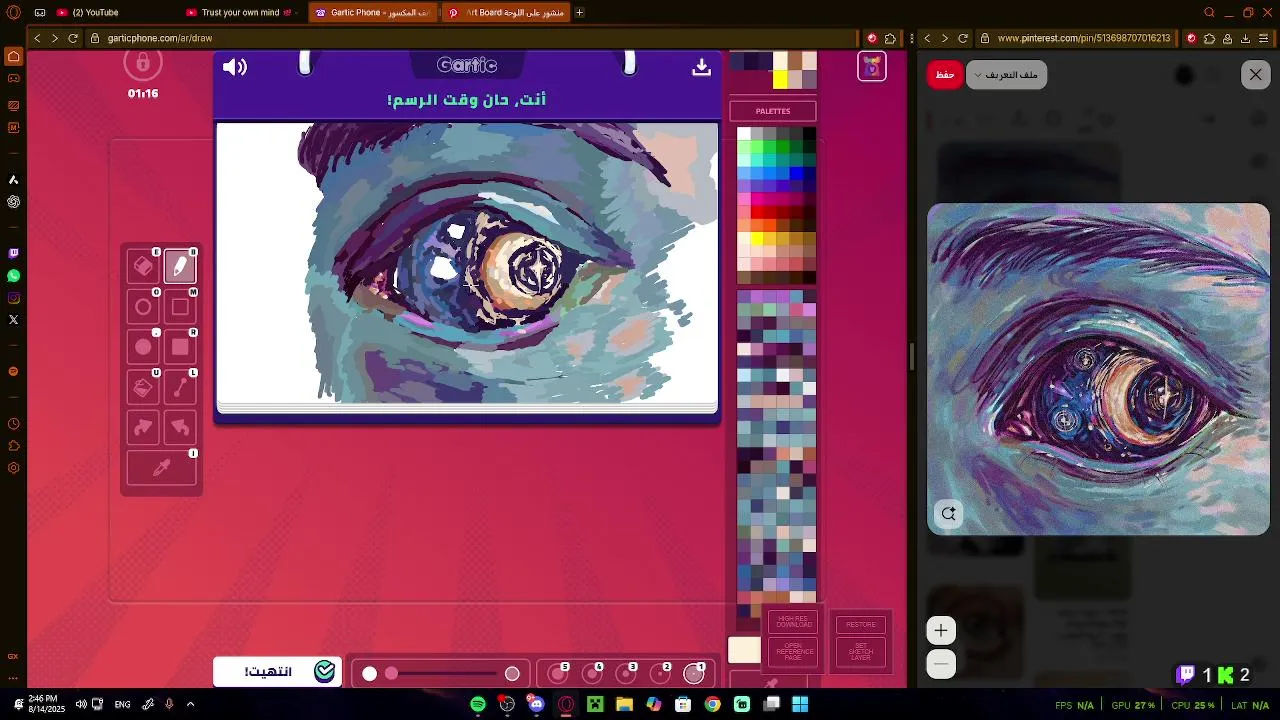Screen dimensions: 1280x720
Task: Choose brush thickness size 2
Action: pyautogui.click(x=660, y=673)
